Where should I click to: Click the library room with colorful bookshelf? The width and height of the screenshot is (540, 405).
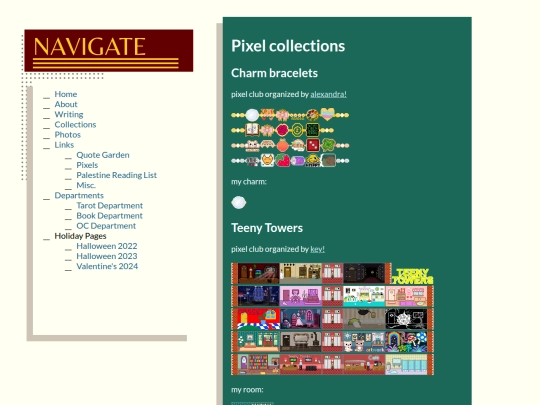click(x=258, y=364)
